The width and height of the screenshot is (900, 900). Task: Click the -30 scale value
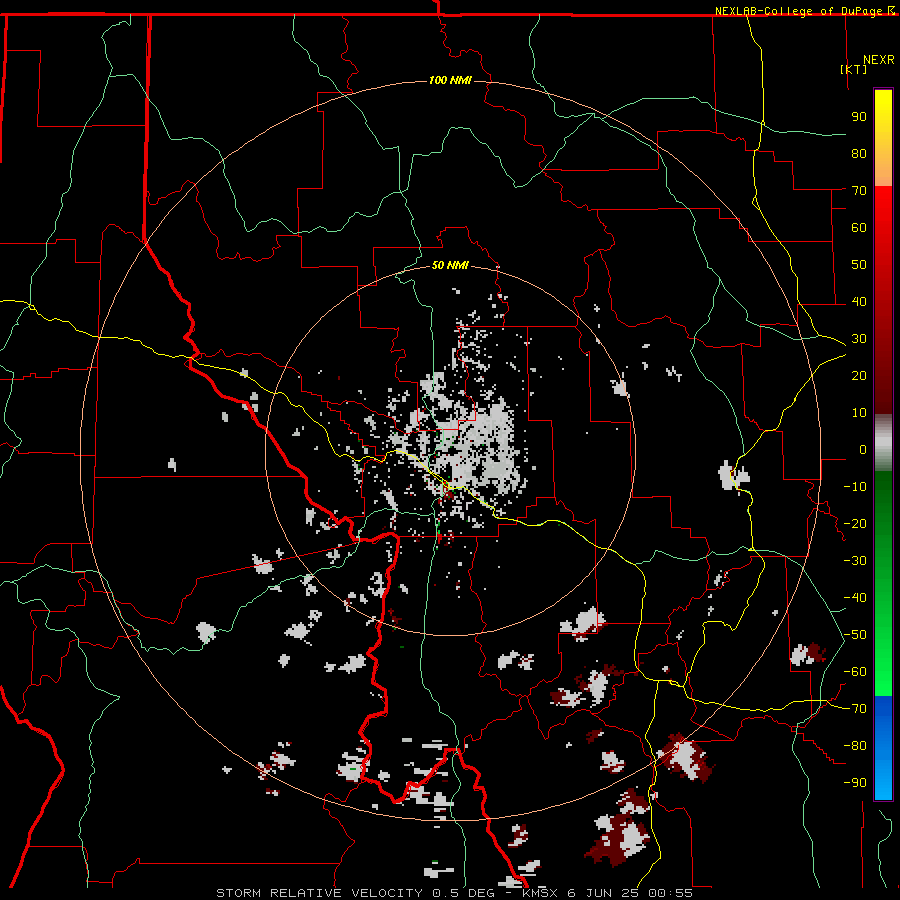855,561
